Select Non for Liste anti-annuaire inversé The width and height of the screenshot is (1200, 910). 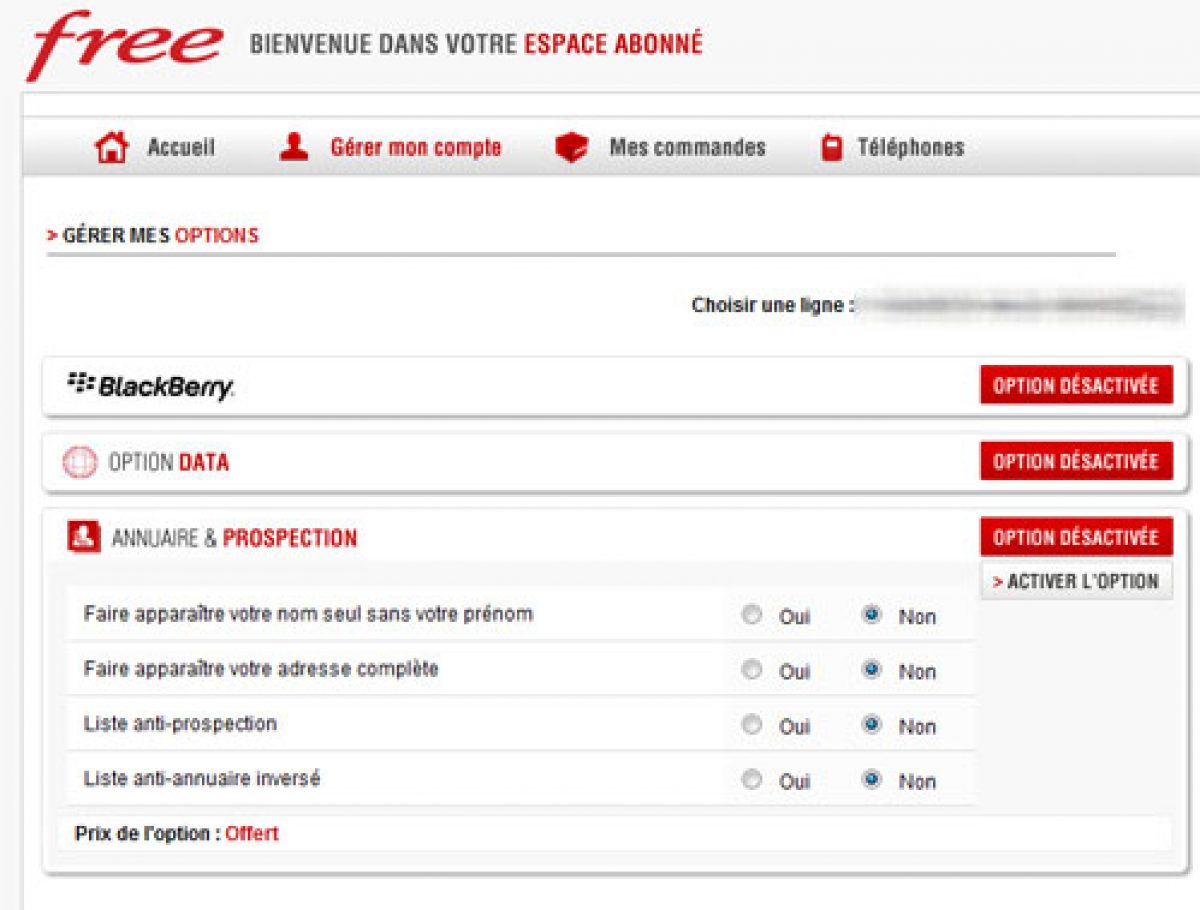pos(872,780)
